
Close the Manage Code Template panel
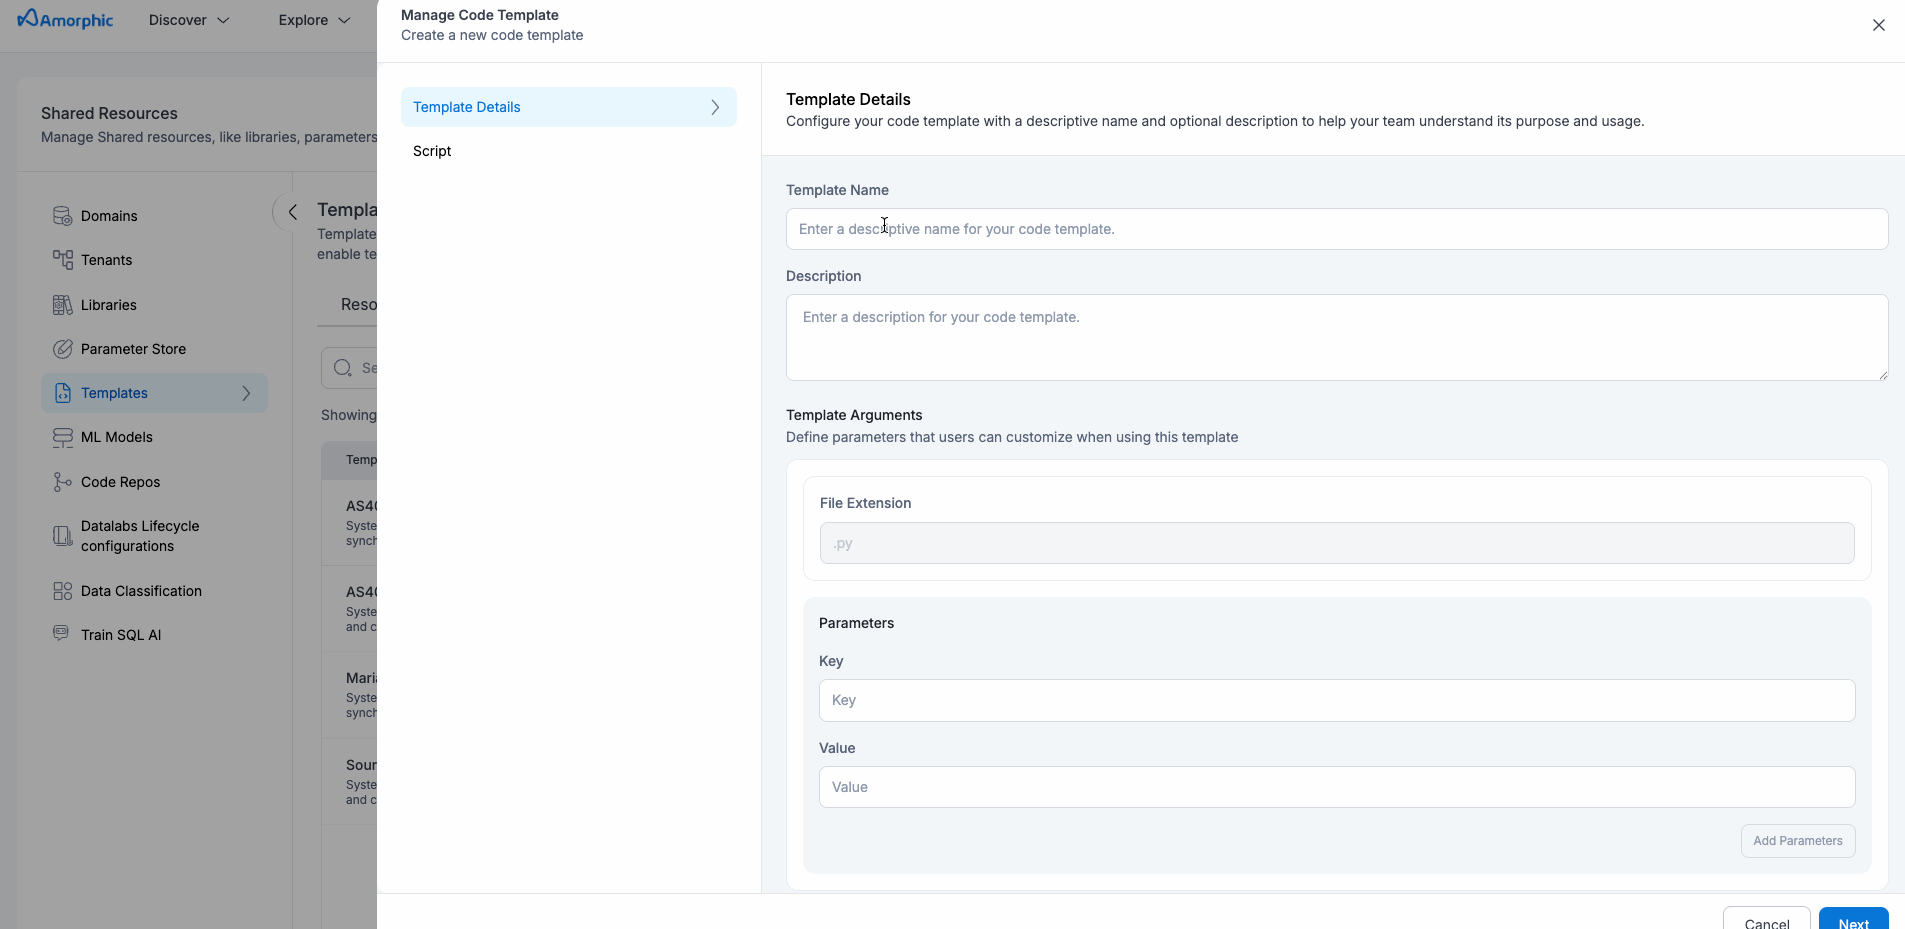click(x=1878, y=25)
